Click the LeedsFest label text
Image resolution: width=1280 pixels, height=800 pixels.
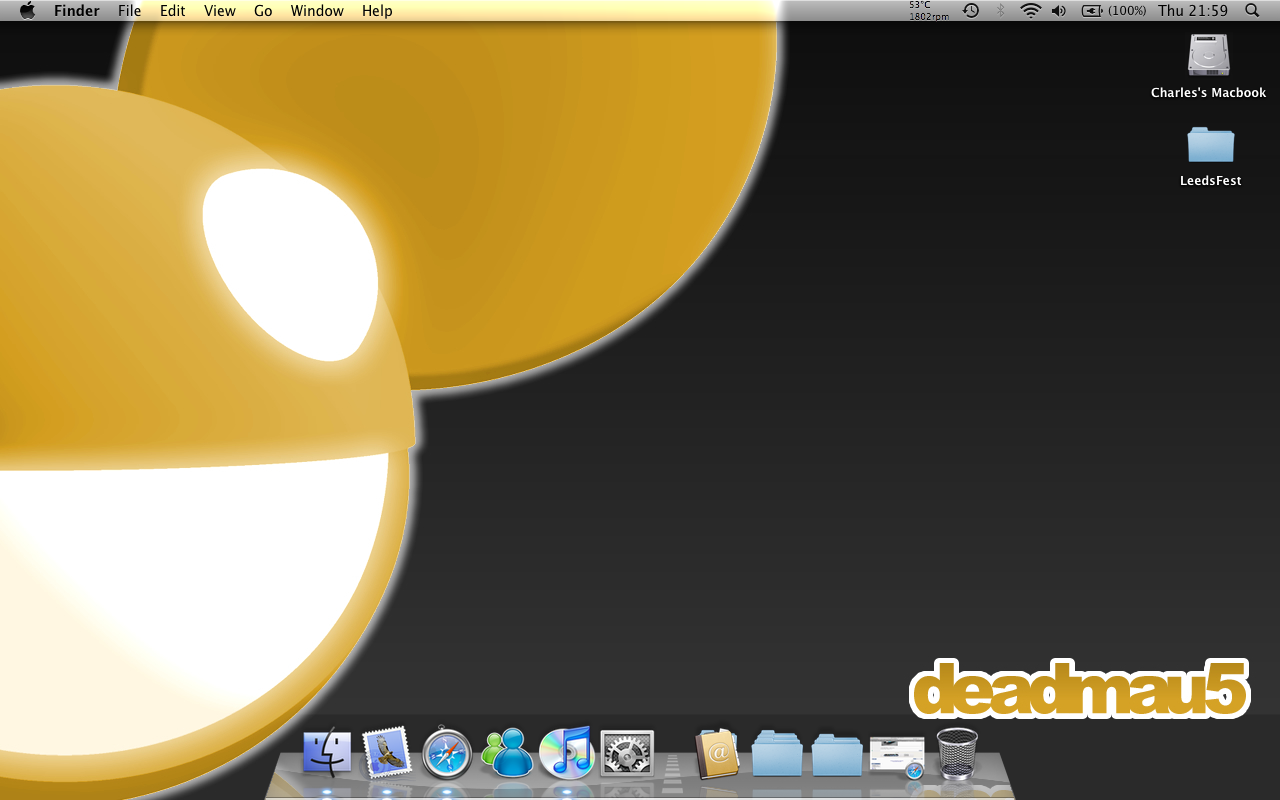tap(1210, 180)
